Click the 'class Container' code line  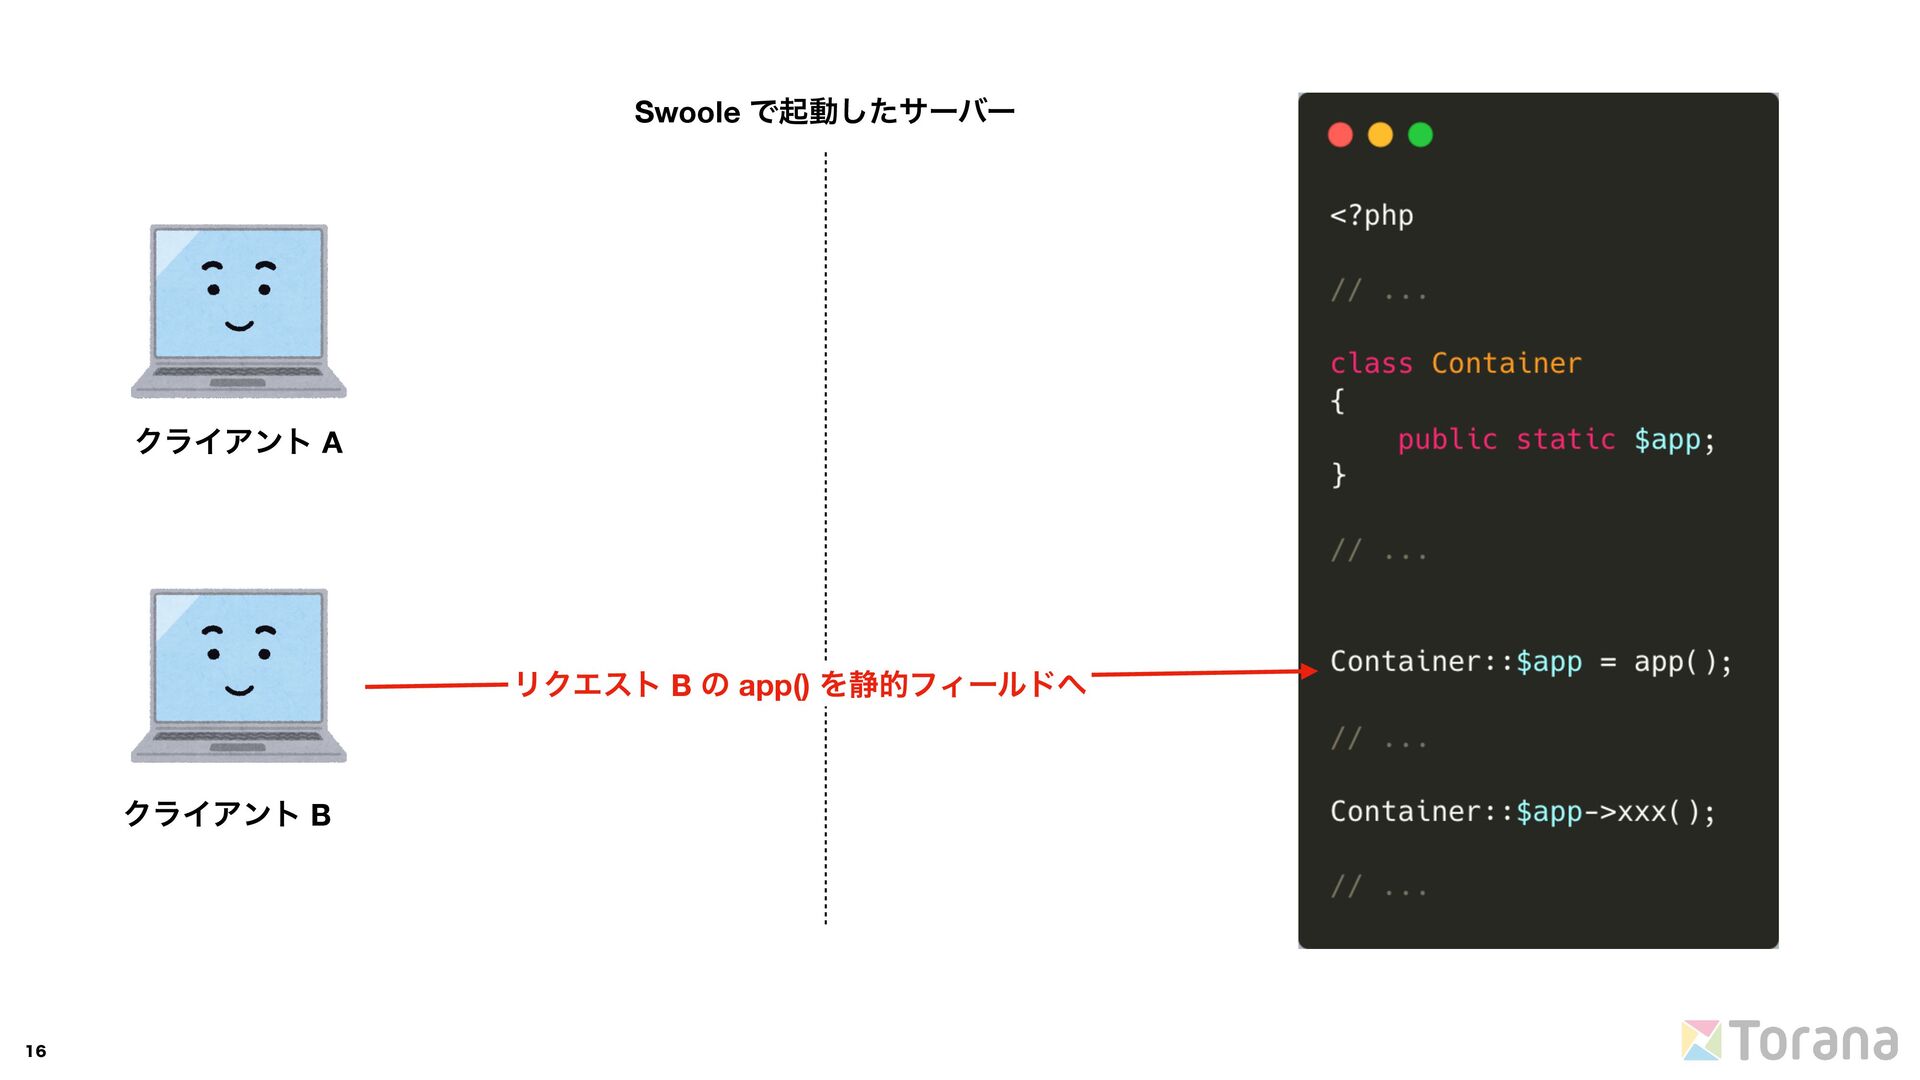1455,363
